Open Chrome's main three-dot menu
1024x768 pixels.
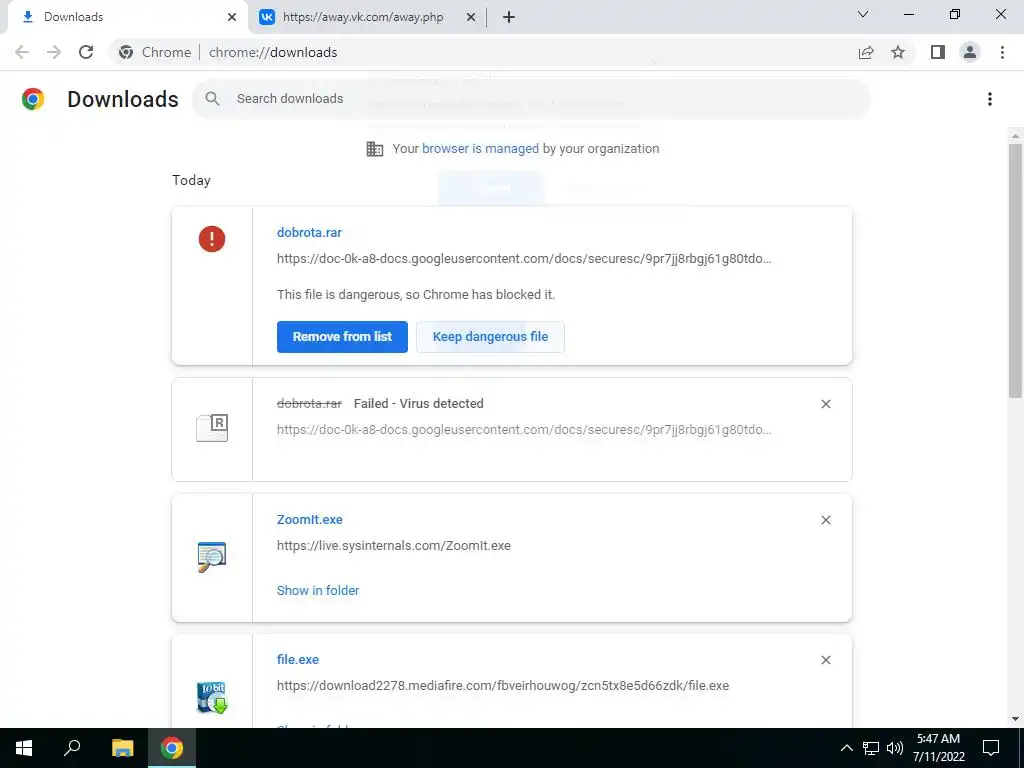pos(1002,52)
